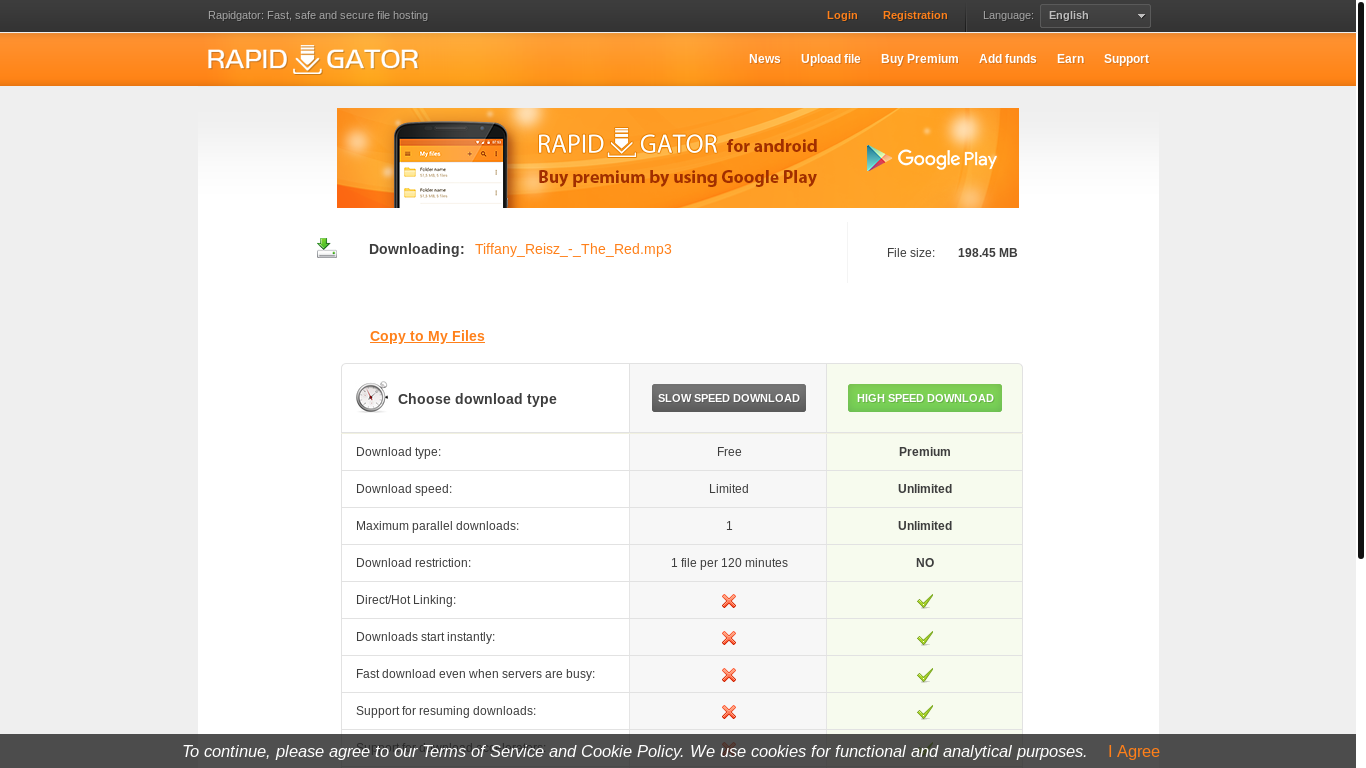The image size is (1366, 768).
Task: Click green check in Fast download row
Action: click(x=925, y=675)
